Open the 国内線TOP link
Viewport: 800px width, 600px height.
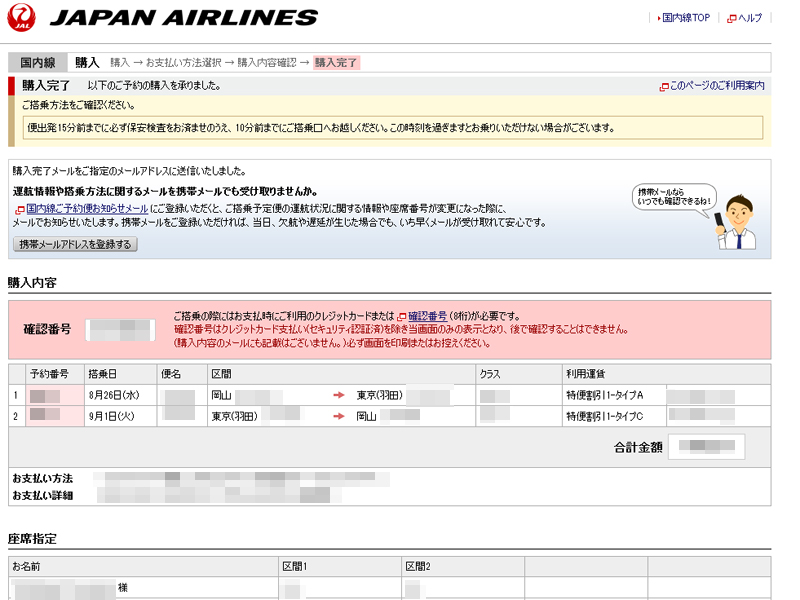[x=686, y=18]
